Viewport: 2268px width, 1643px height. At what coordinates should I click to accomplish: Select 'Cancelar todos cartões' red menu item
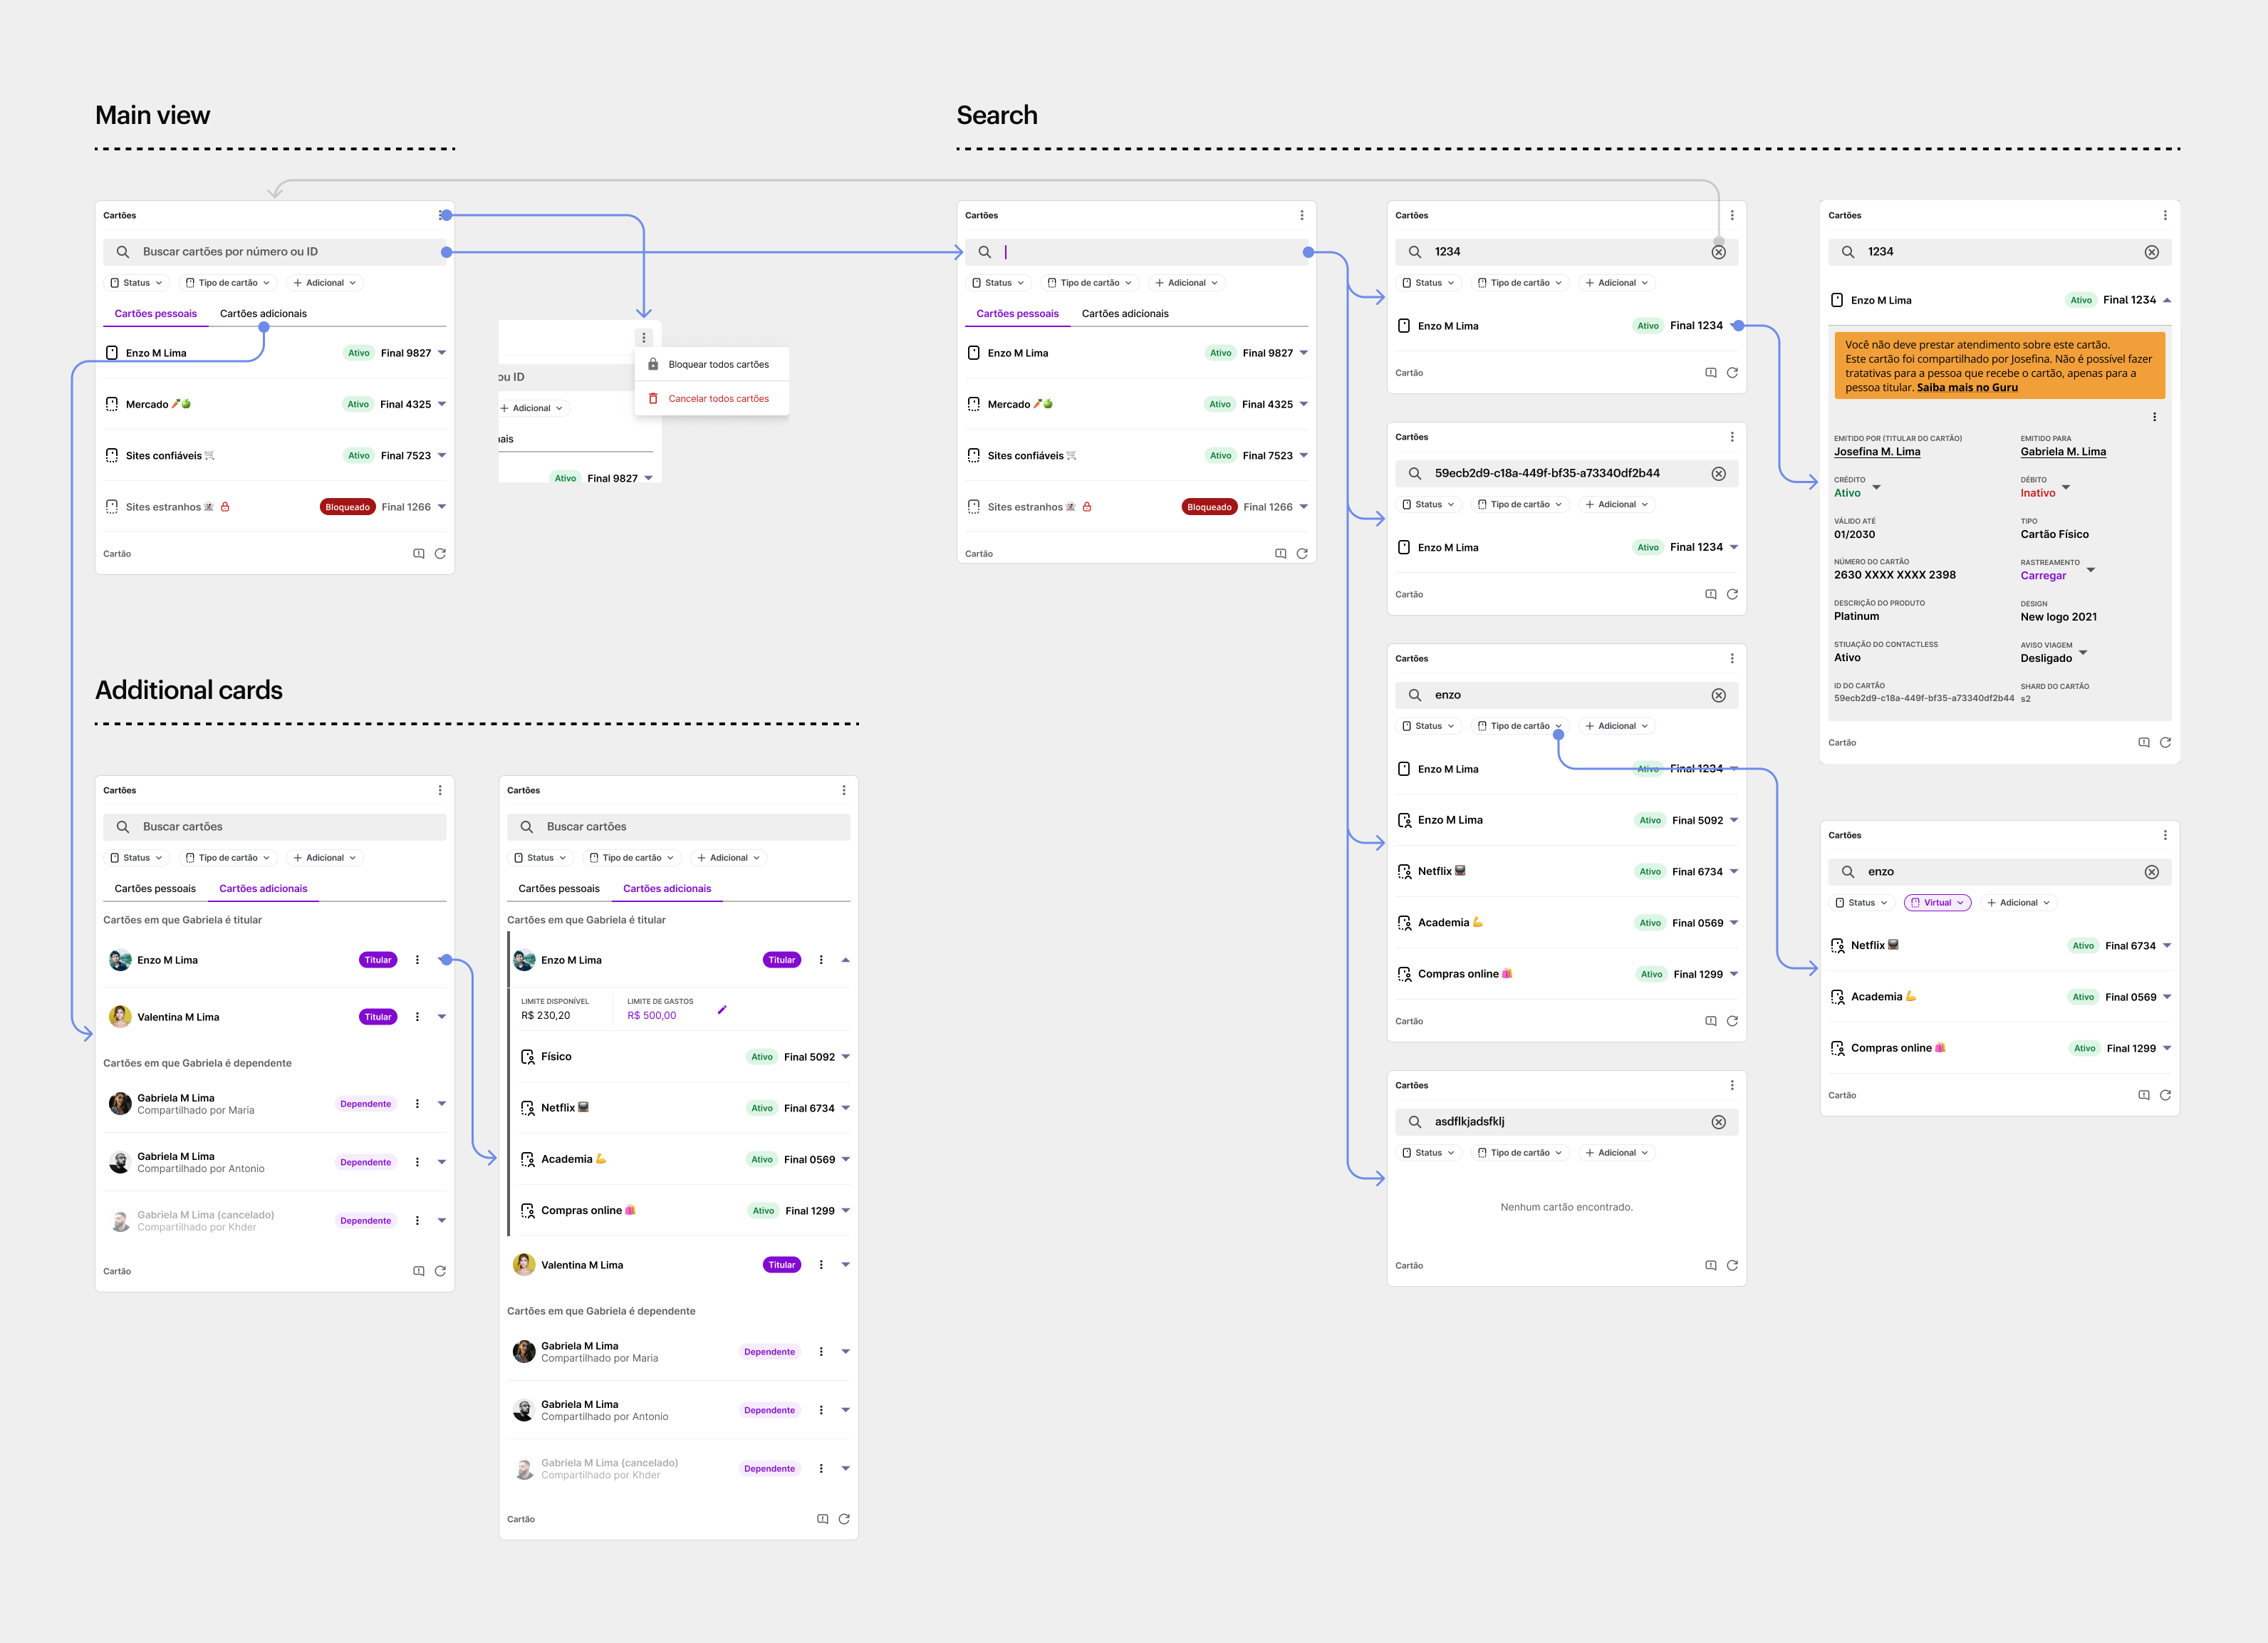coord(717,399)
